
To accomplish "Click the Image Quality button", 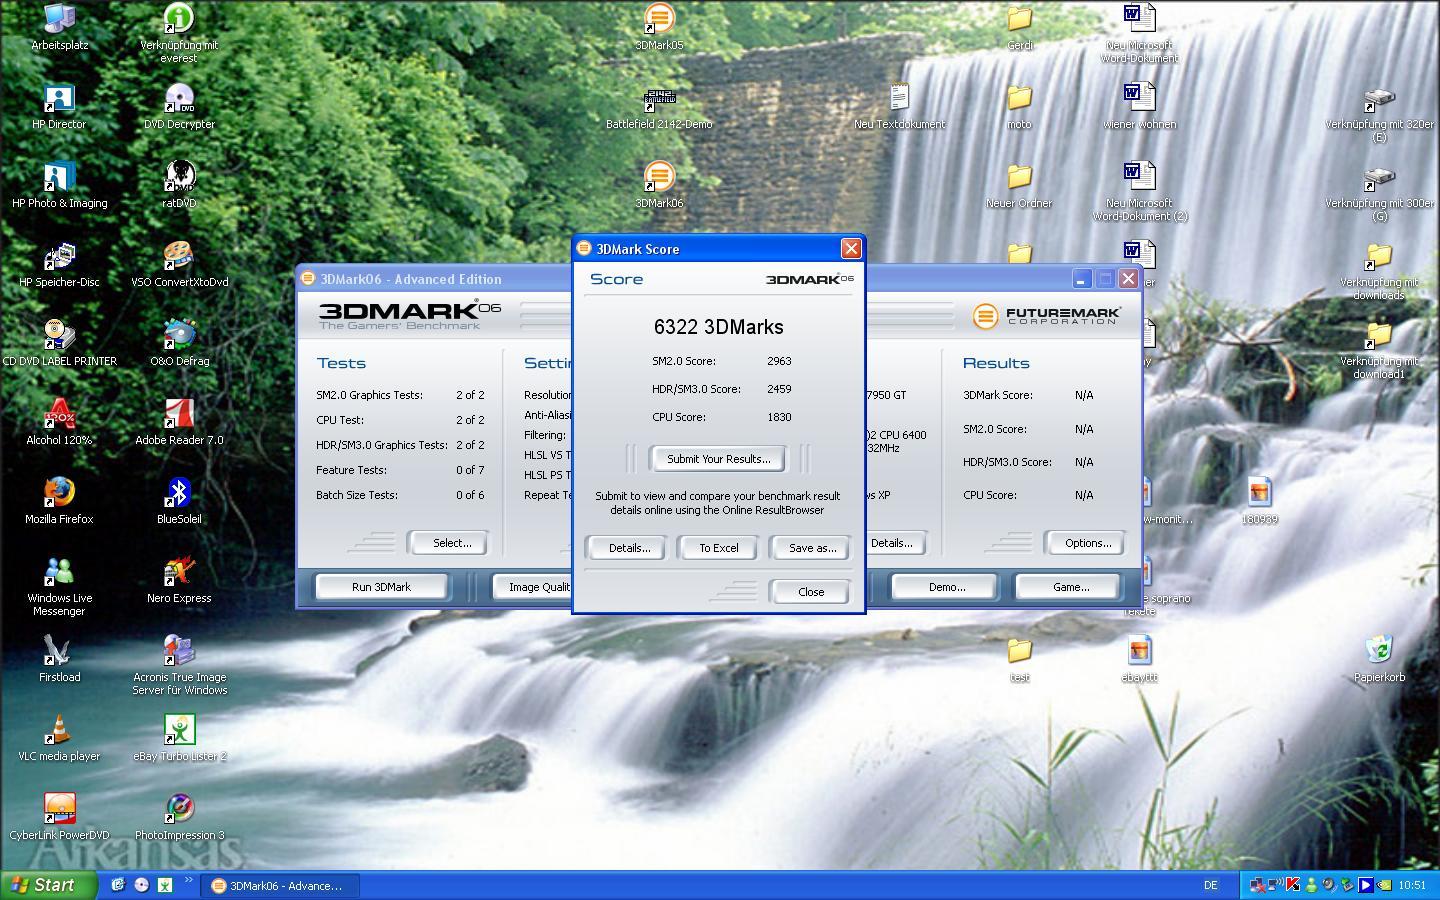I will coord(534,587).
